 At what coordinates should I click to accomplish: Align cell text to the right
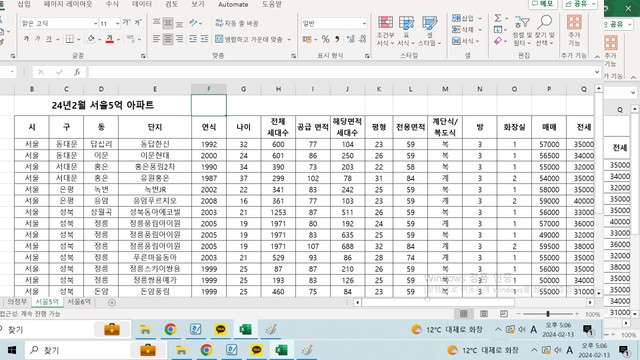179,39
